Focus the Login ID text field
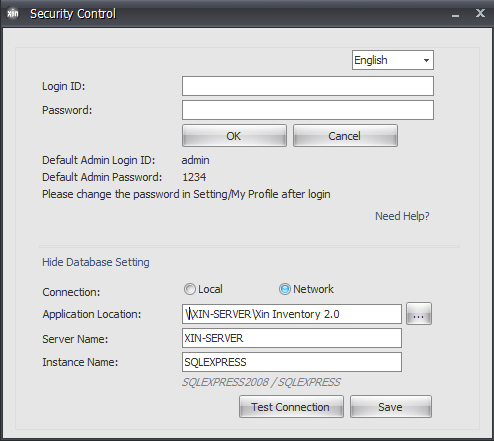This screenshot has width=494, height=441. tap(308, 86)
